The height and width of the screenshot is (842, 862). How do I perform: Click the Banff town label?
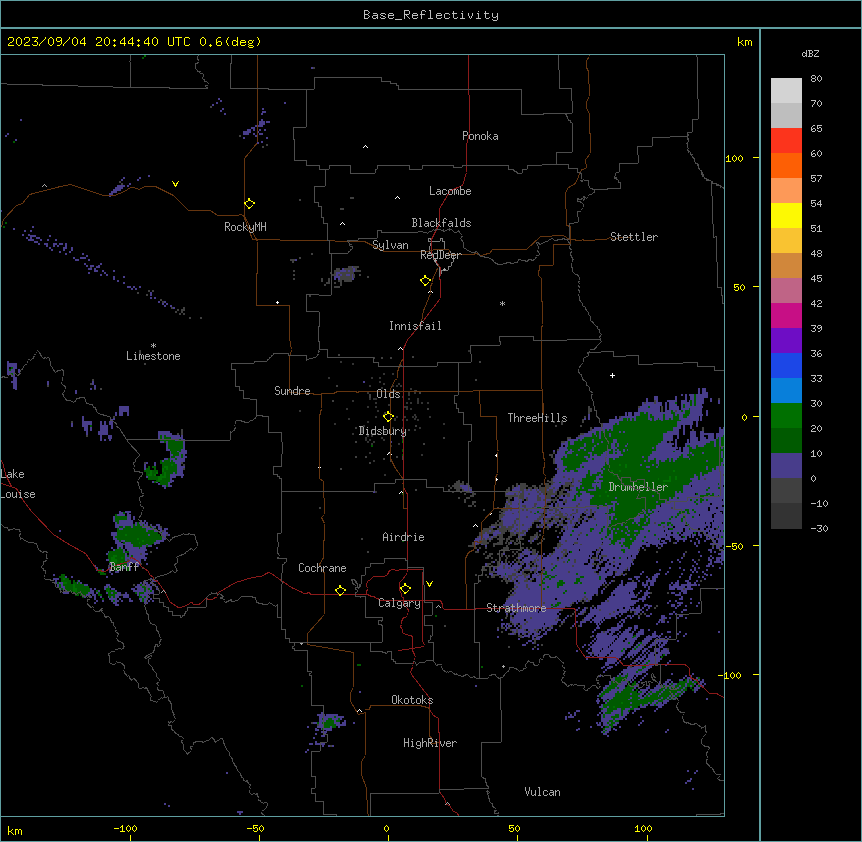click(124, 567)
